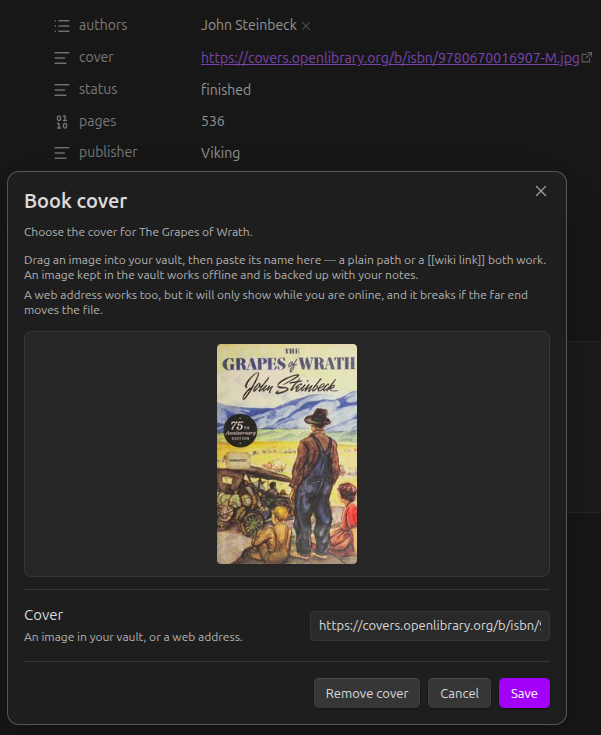Remove John Steinbeck from authors
The image size is (601, 735).
(306, 26)
